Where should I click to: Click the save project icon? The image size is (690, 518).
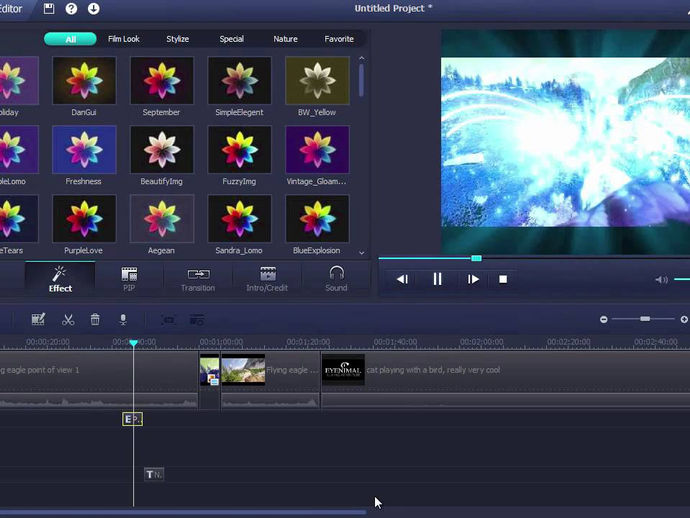49,8
